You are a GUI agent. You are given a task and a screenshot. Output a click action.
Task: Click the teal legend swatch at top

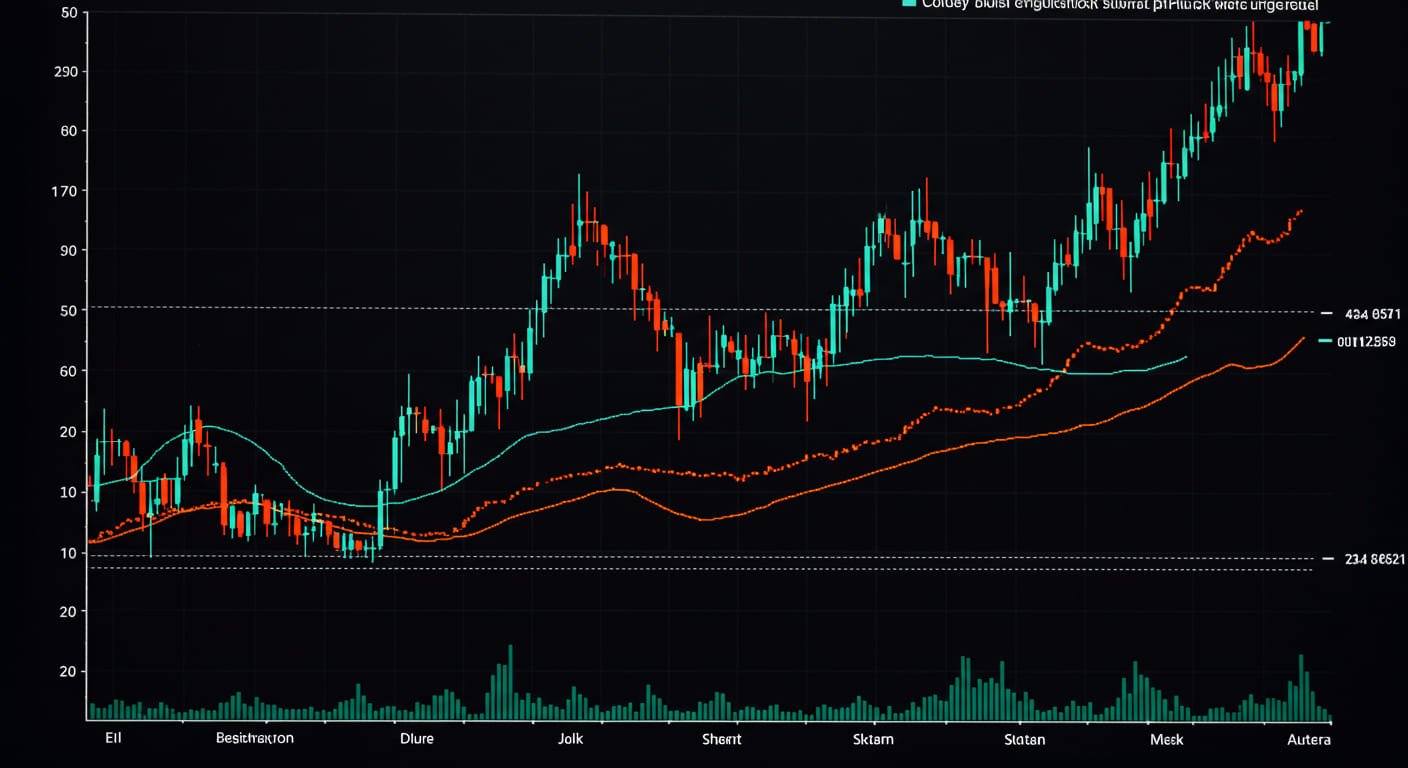pyautogui.click(x=908, y=4)
